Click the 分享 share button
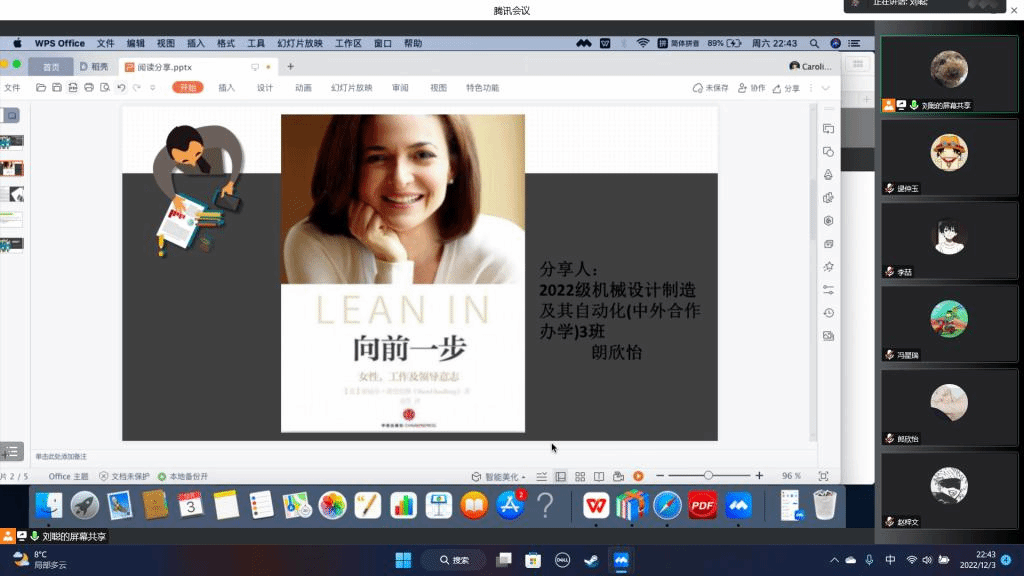This screenshot has width=1024, height=576. pos(786,88)
